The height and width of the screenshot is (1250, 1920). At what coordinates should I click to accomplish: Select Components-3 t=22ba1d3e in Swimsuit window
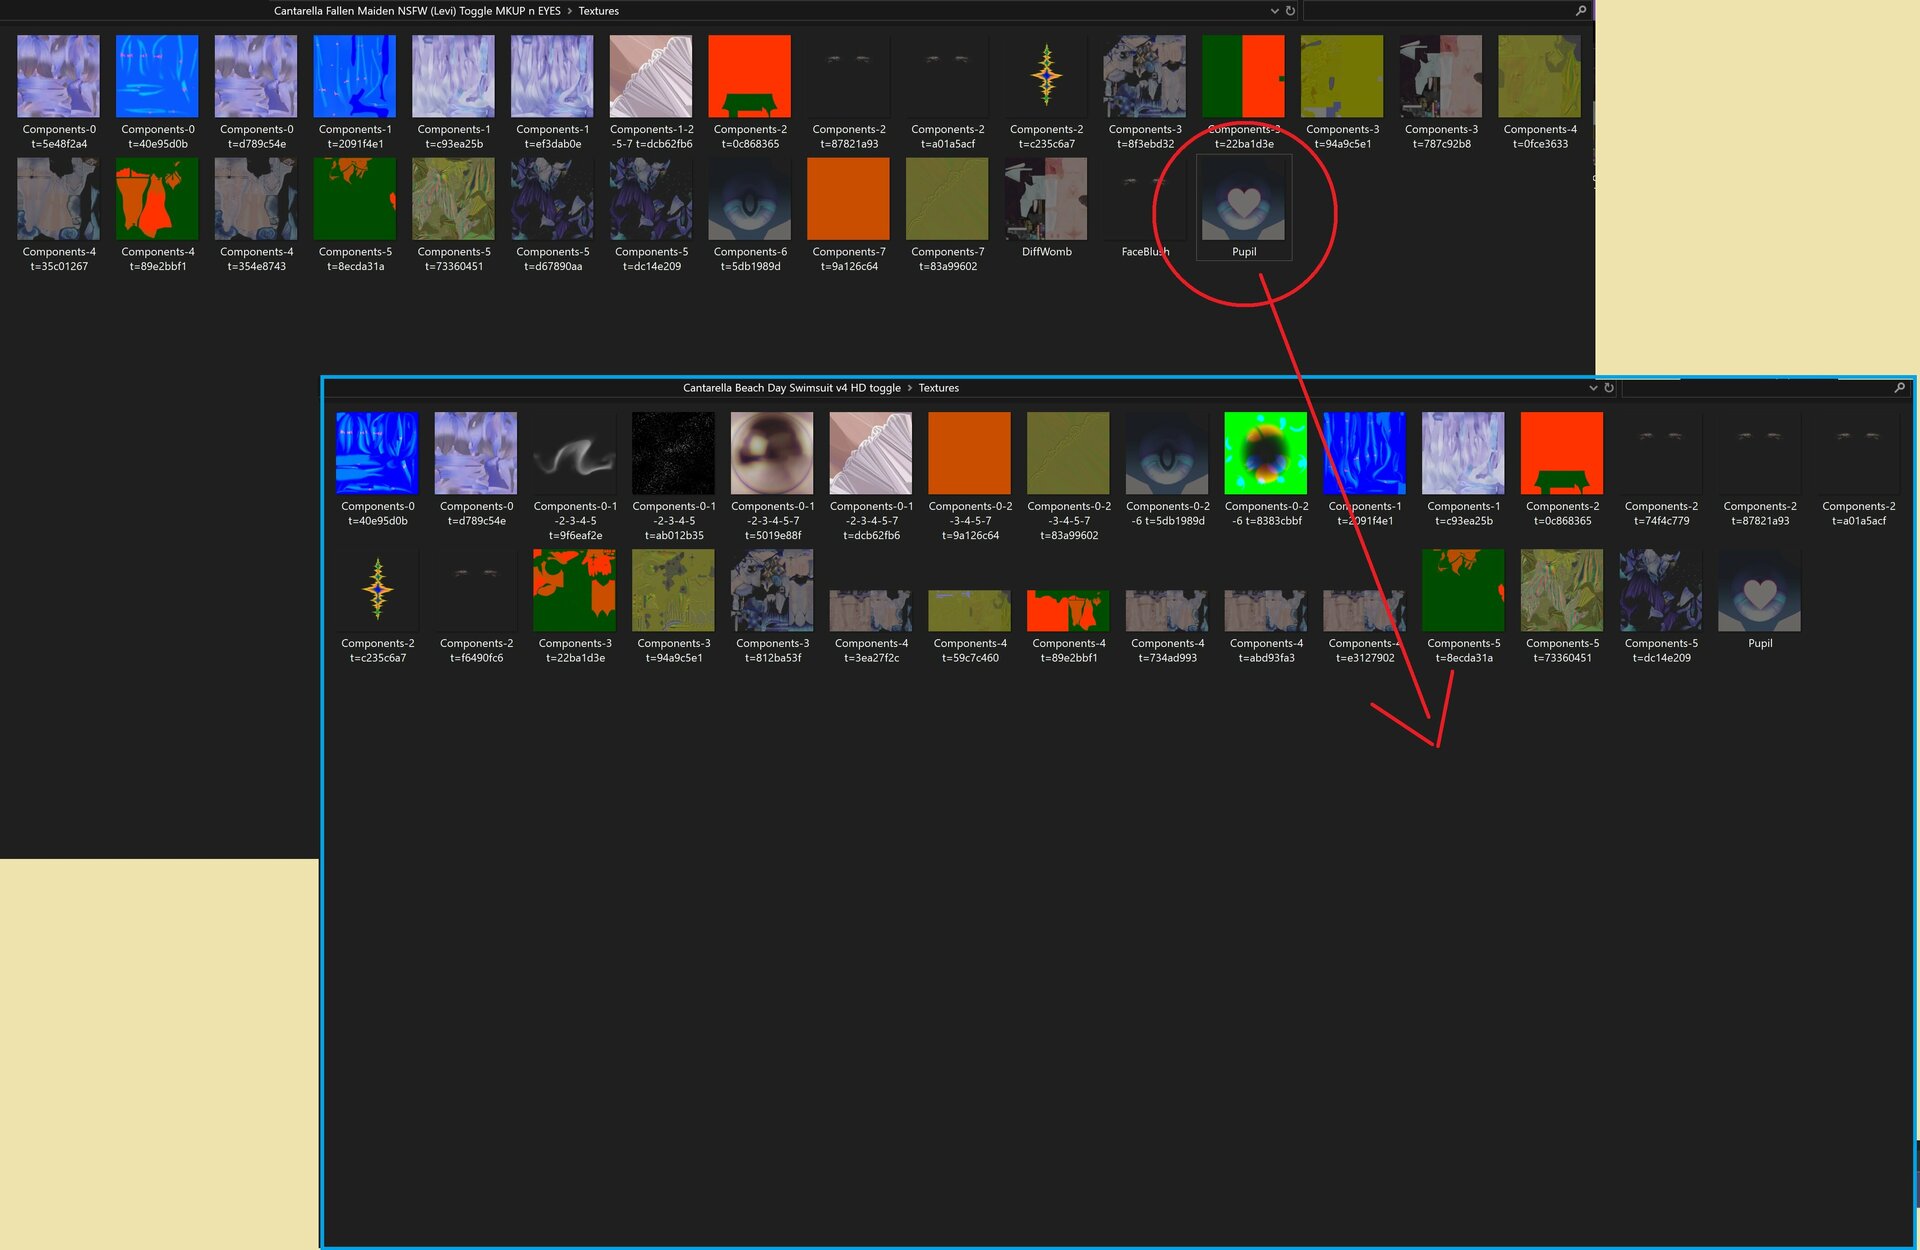point(575,606)
